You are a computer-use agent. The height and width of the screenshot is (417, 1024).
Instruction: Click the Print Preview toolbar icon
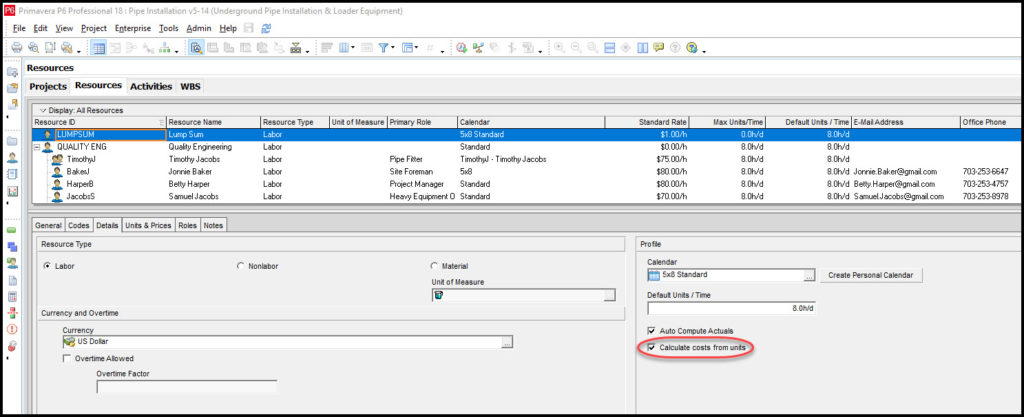(x=33, y=47)
